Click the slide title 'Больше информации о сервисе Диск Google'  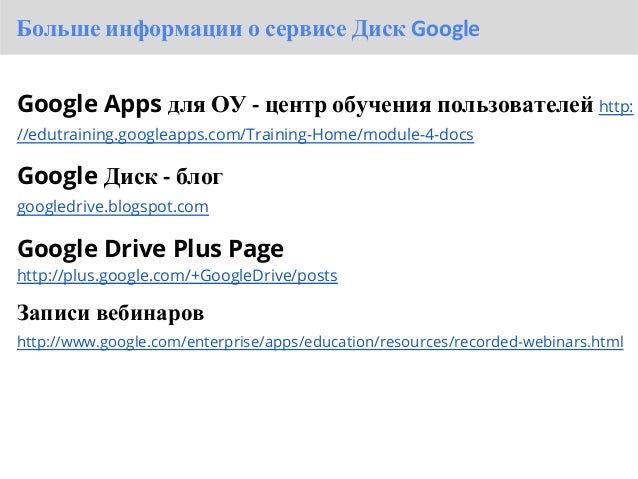248,28
